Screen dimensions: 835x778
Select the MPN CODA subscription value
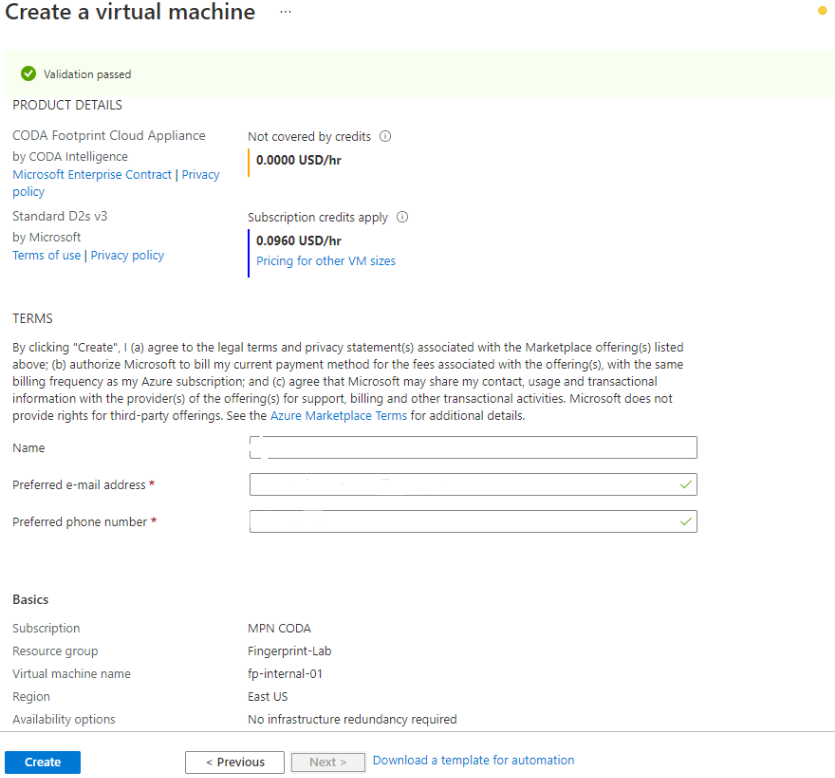click(x=279, y=628)
